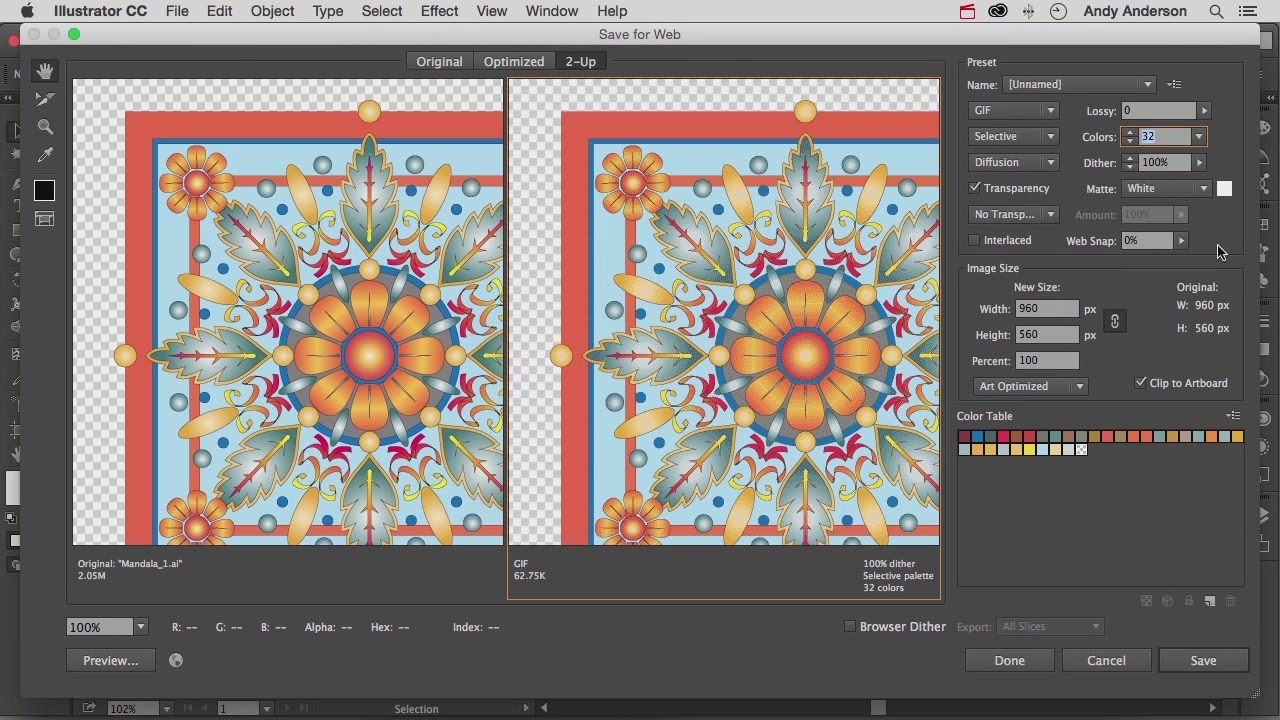The image size is (1280, 720).
Task: Open the Lossy slider arrow
Action: pyautogui.click(x=1204, y=111)
